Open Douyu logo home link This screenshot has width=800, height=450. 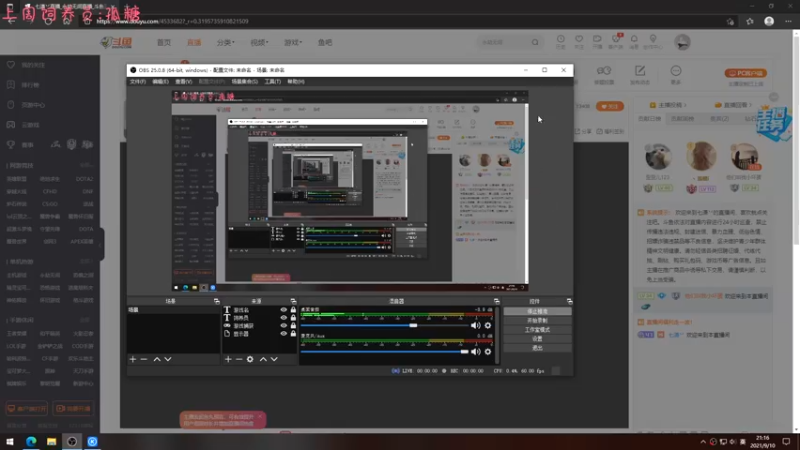(x=117, y=42)
